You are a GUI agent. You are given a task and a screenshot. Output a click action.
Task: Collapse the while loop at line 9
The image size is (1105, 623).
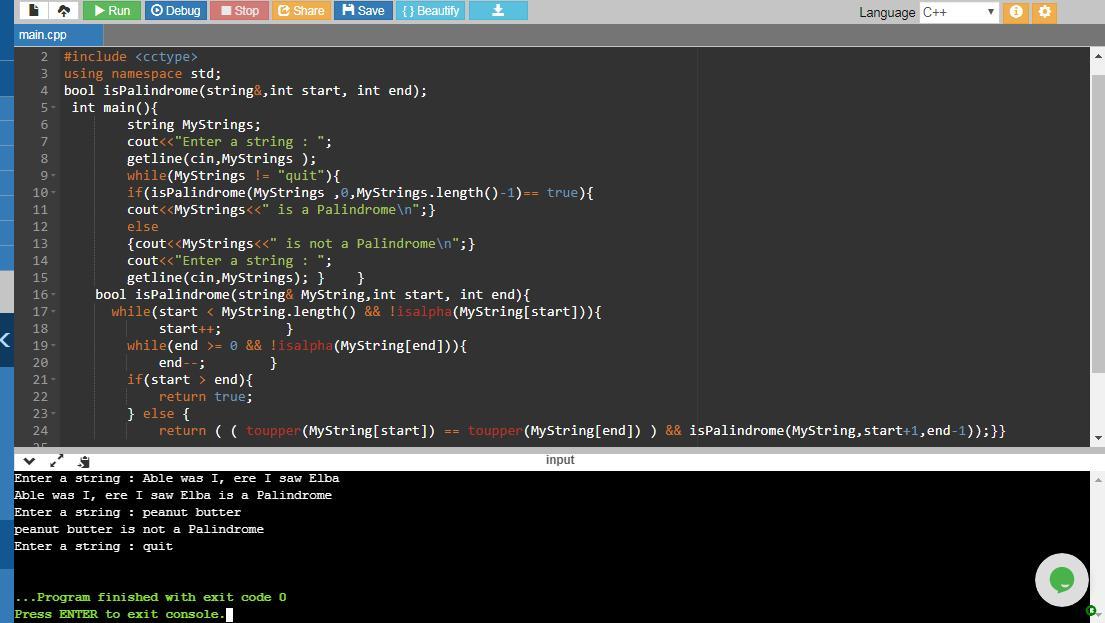tap(51, 176)
